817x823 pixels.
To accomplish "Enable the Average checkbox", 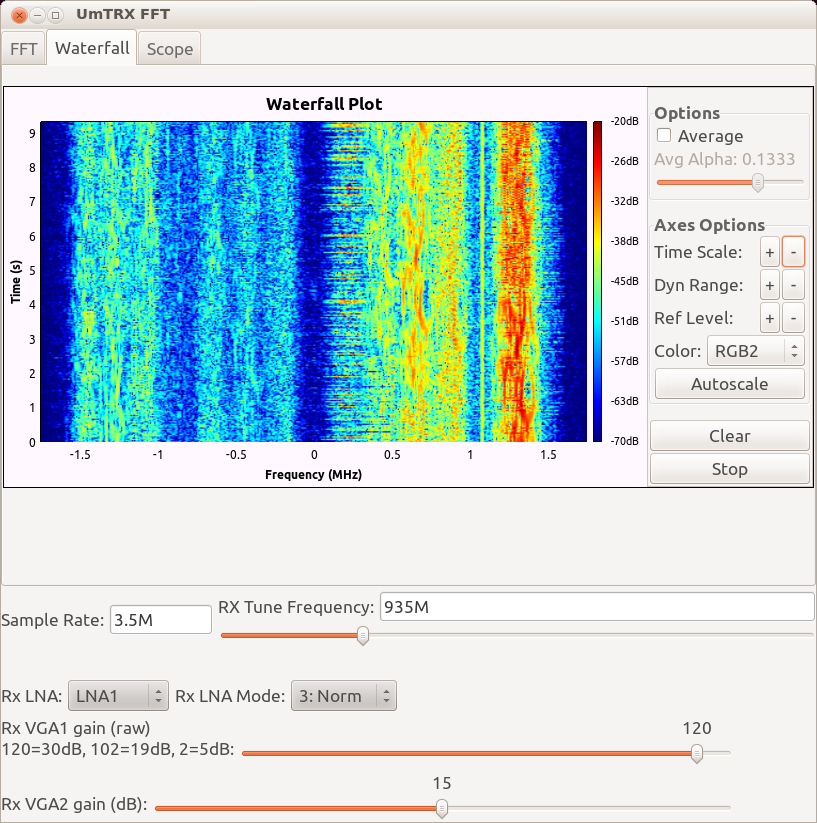I will (x=664, y=135).
